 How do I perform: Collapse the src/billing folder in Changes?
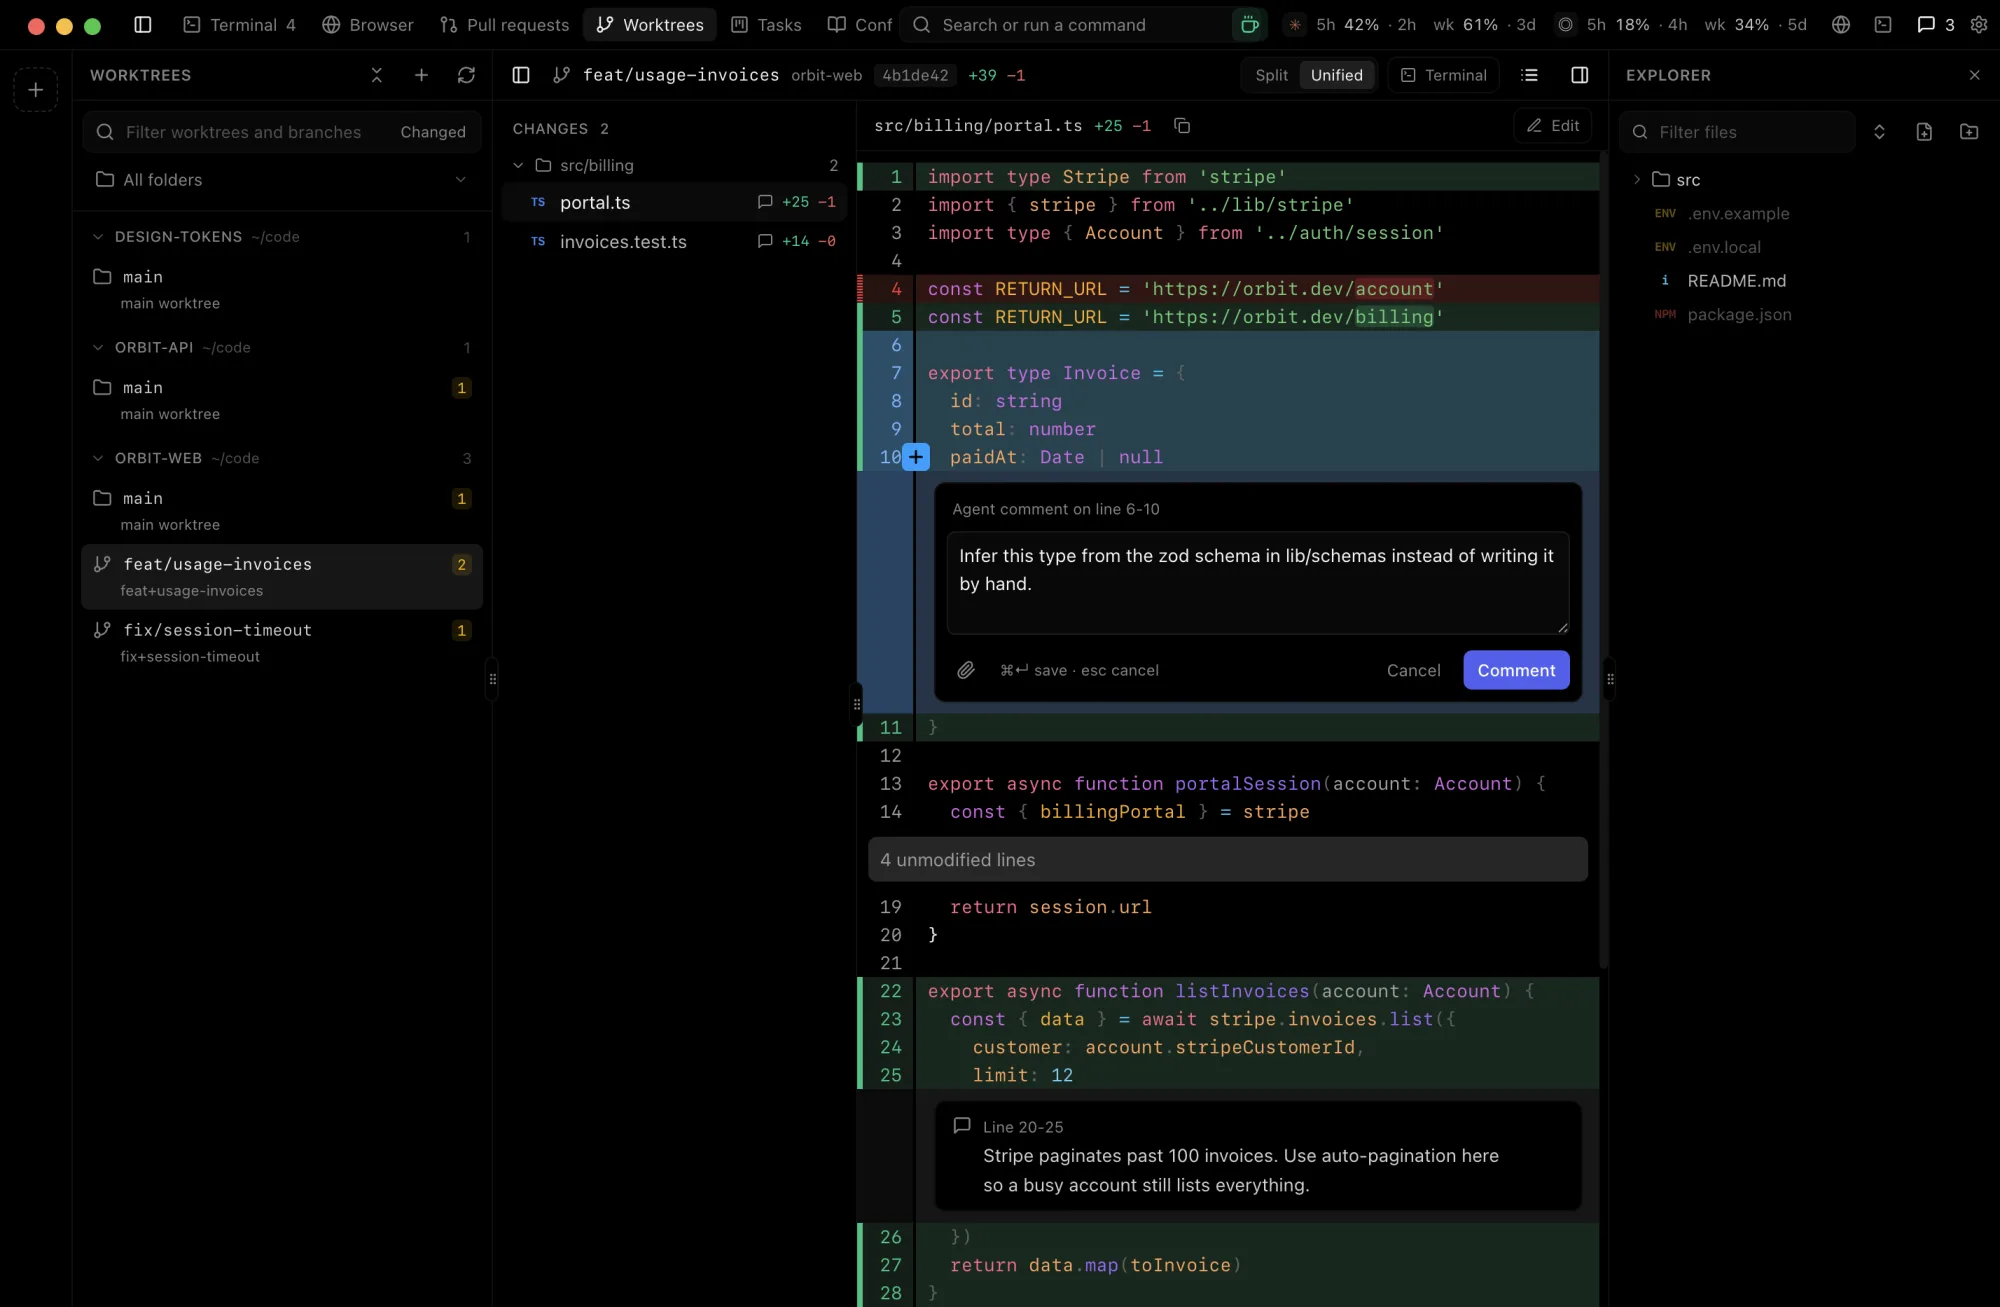coord(518,166)
